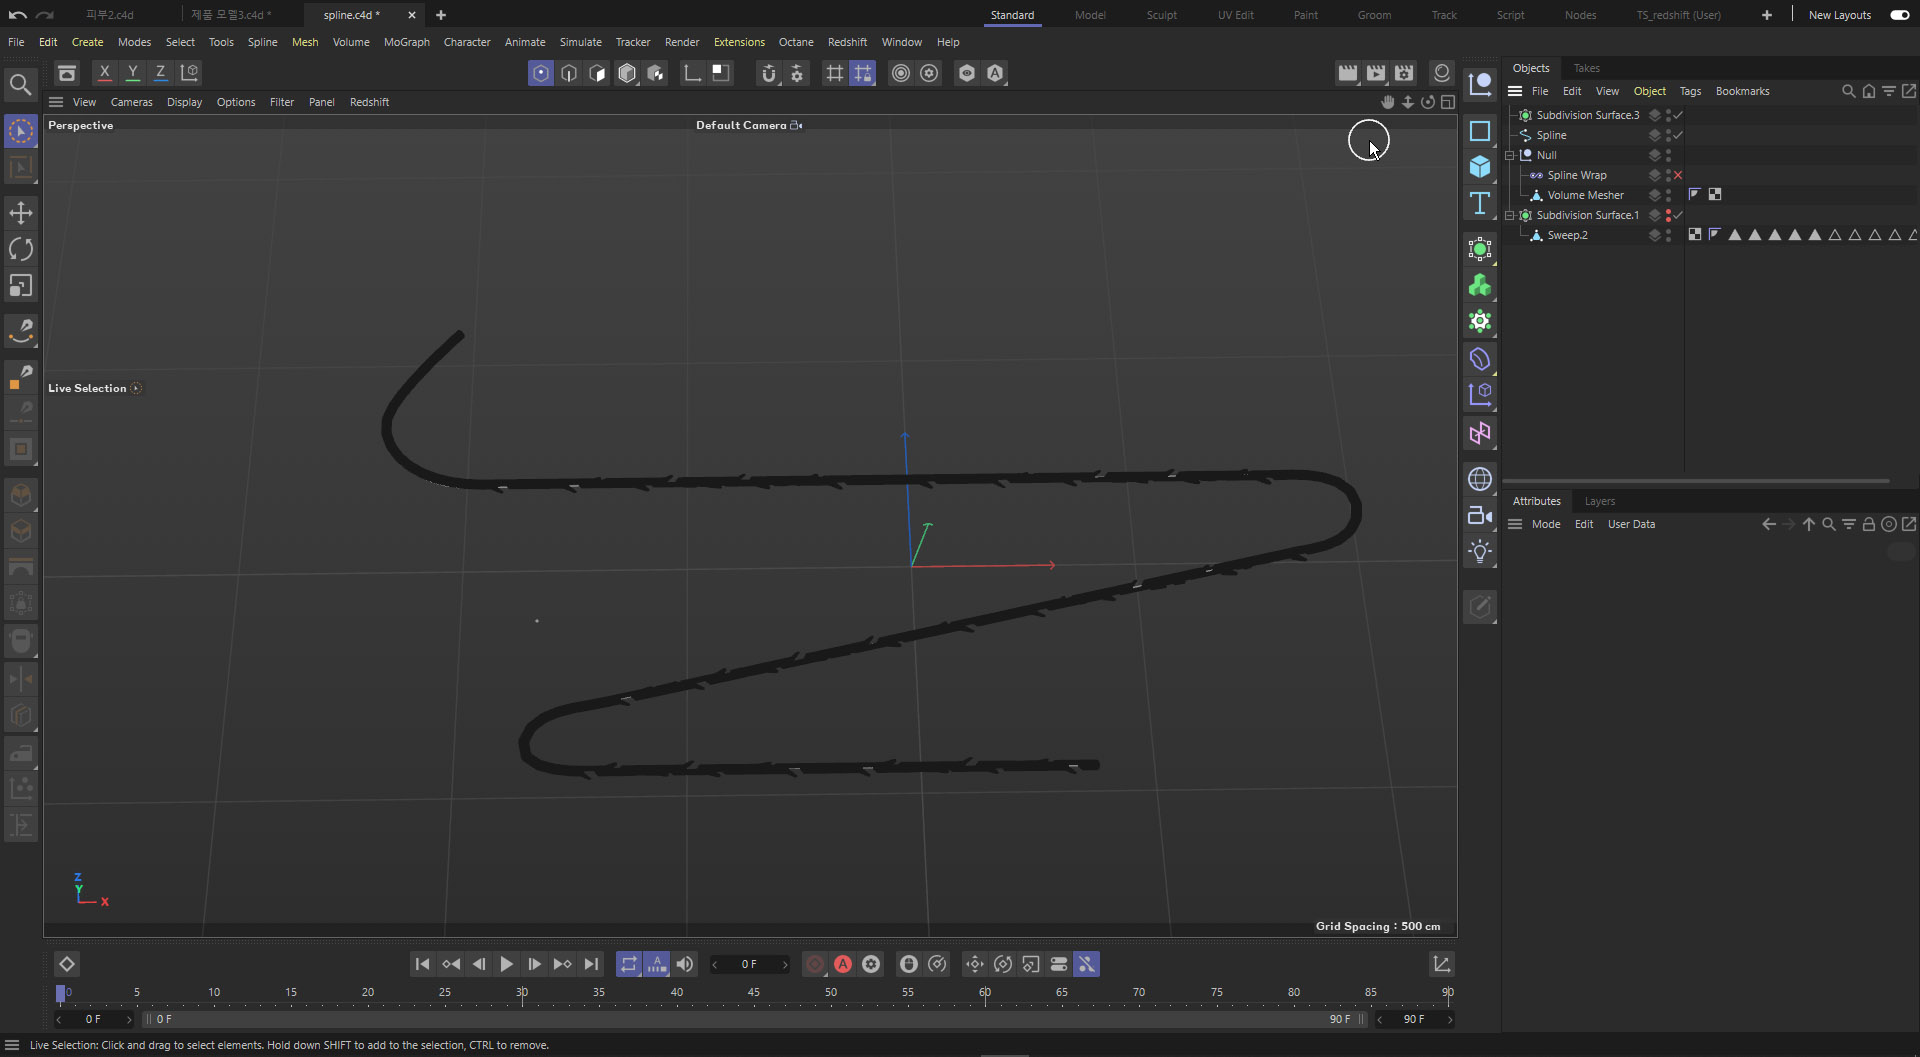
Task: Open Attributes User Data menu
Action: coord(1631,524)
